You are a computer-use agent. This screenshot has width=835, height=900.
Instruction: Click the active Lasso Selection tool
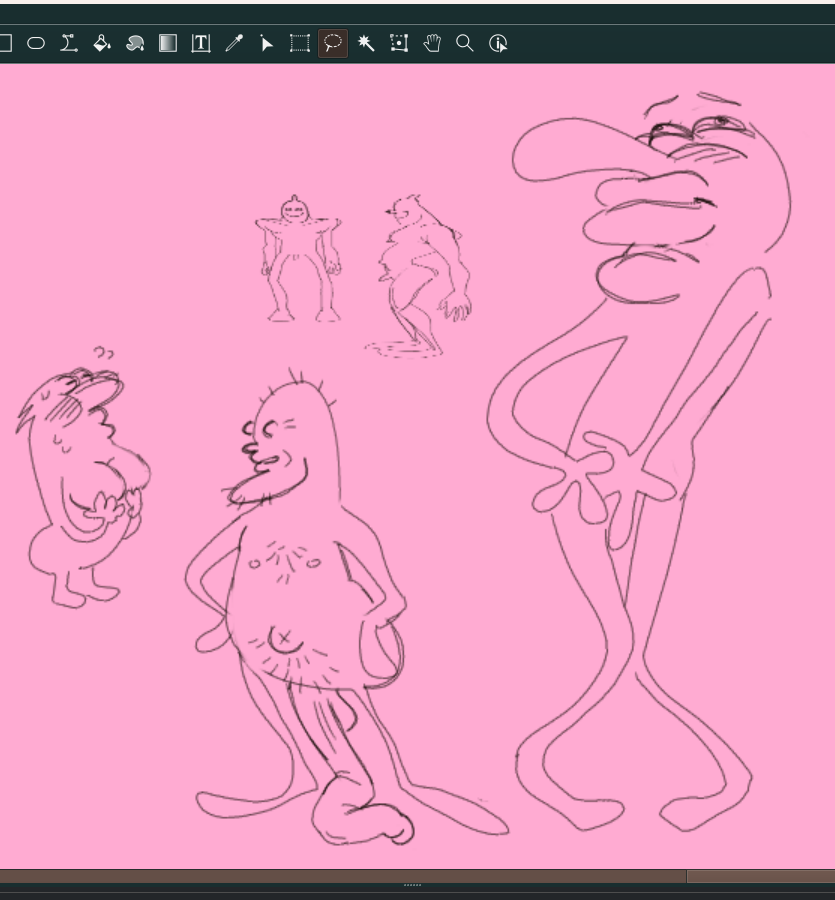(333, 43)
